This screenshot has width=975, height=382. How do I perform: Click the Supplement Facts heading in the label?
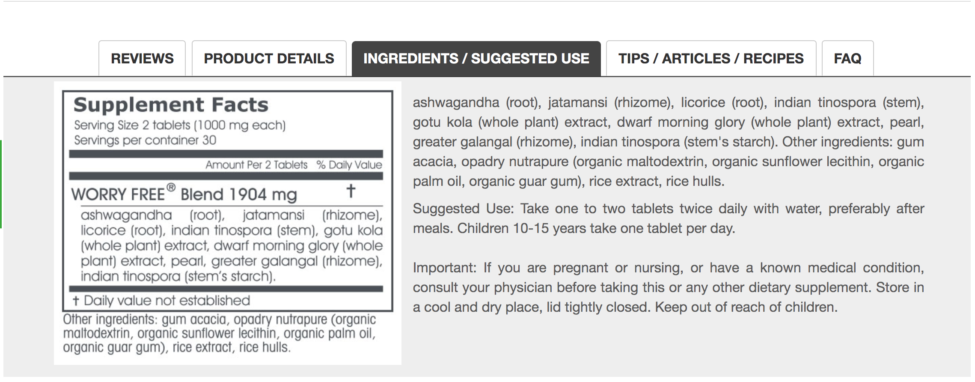point(171,105)
